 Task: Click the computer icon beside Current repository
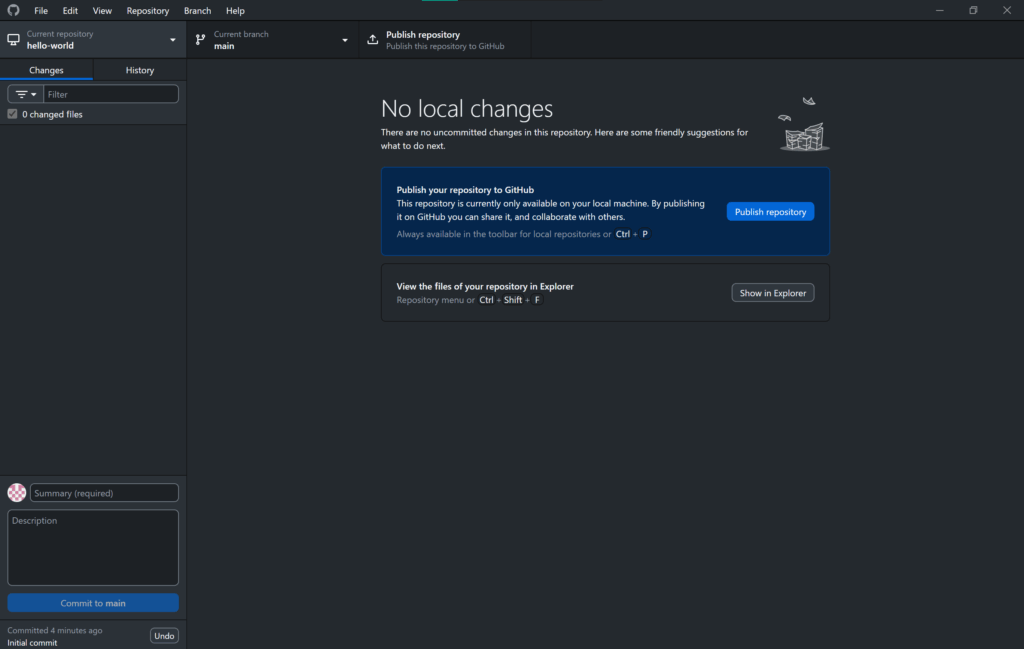point(13,40)
